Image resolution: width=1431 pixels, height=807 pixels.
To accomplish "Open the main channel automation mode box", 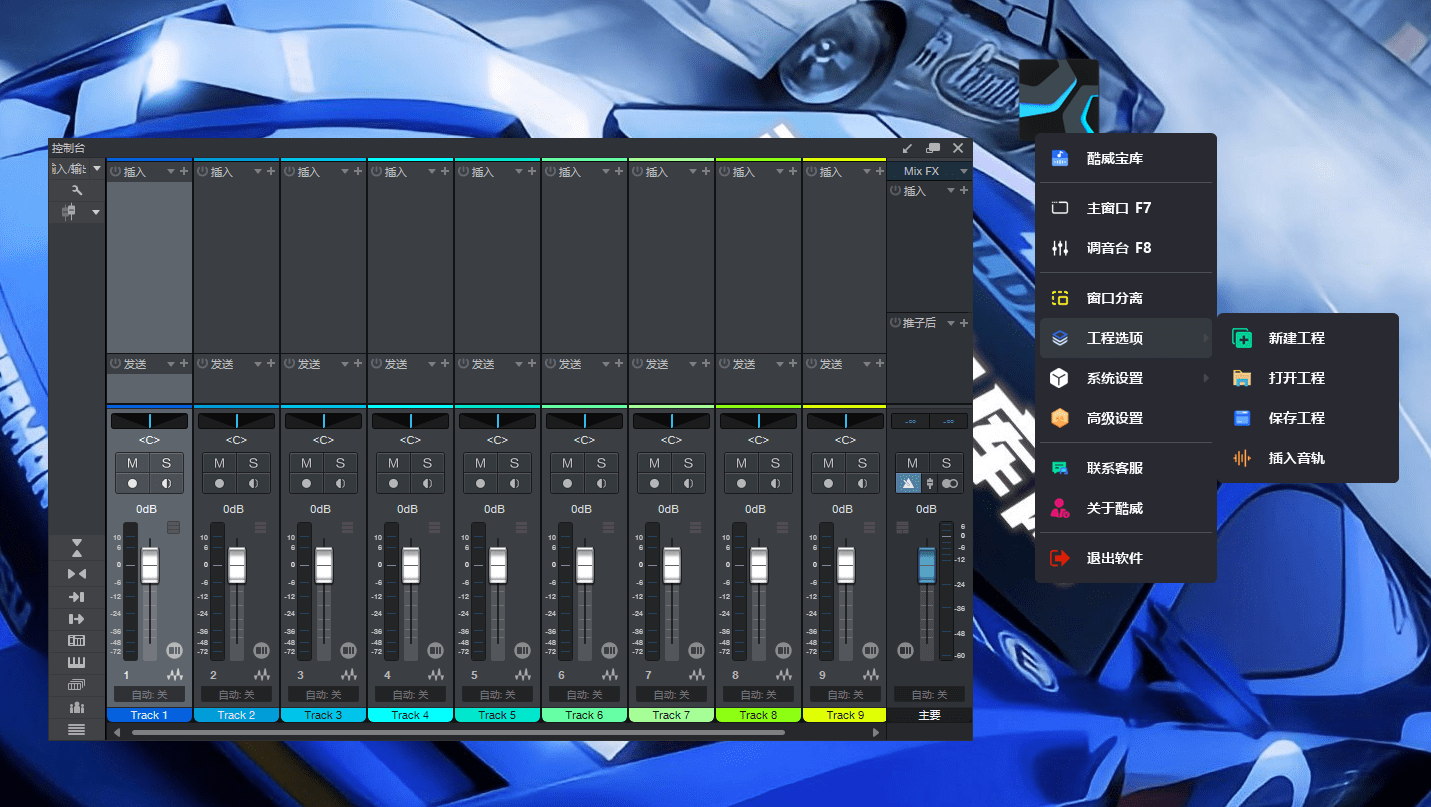I will tap(929, 694).
